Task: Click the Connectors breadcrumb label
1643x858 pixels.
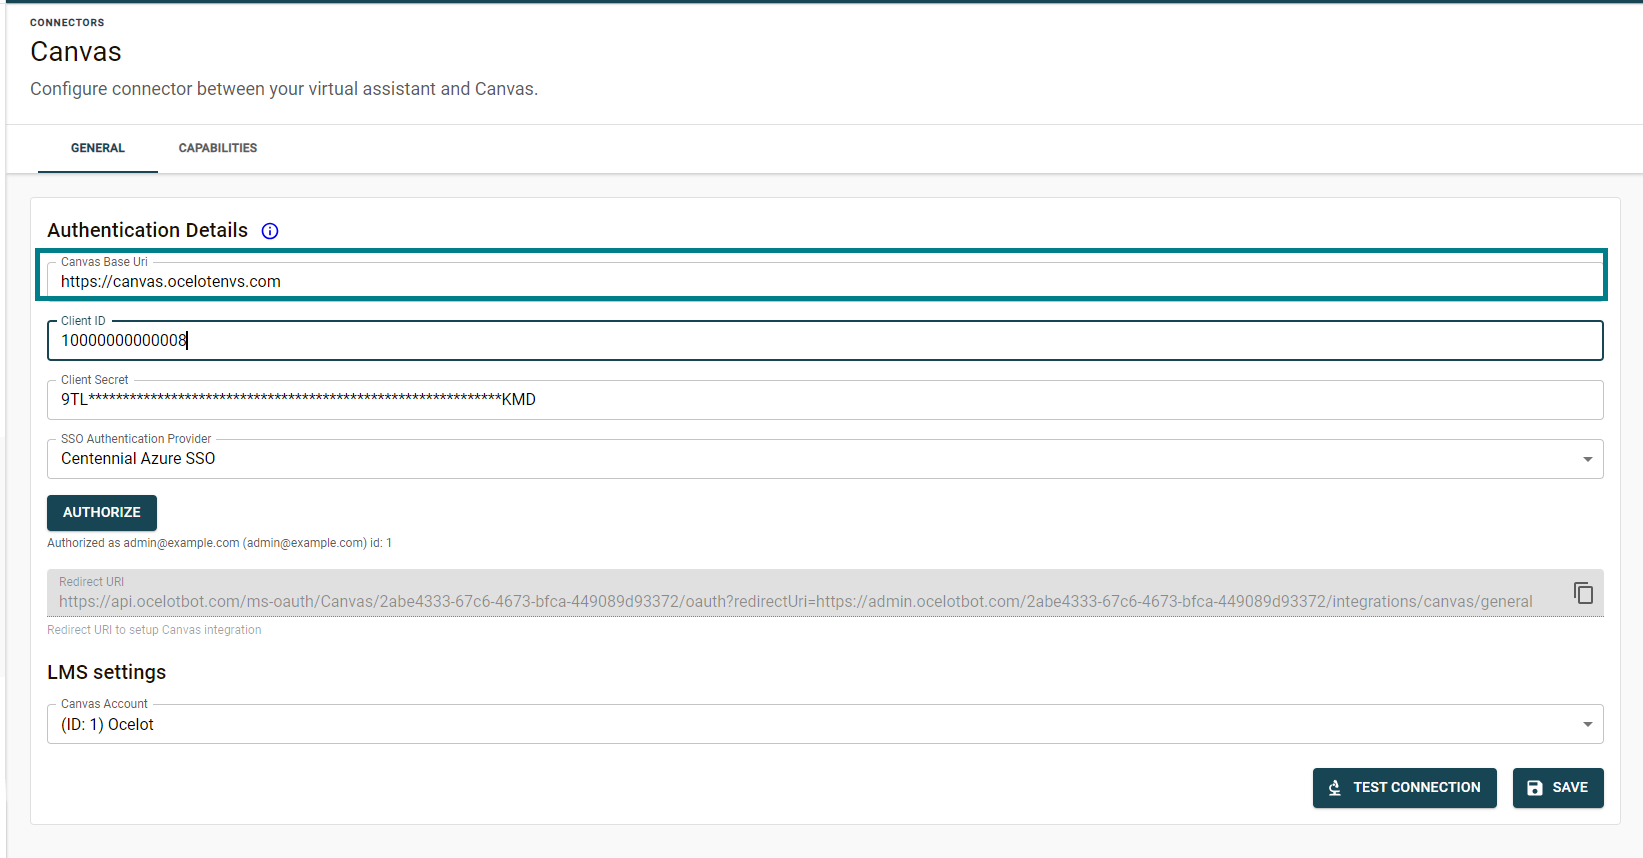Action: [67, 22]
